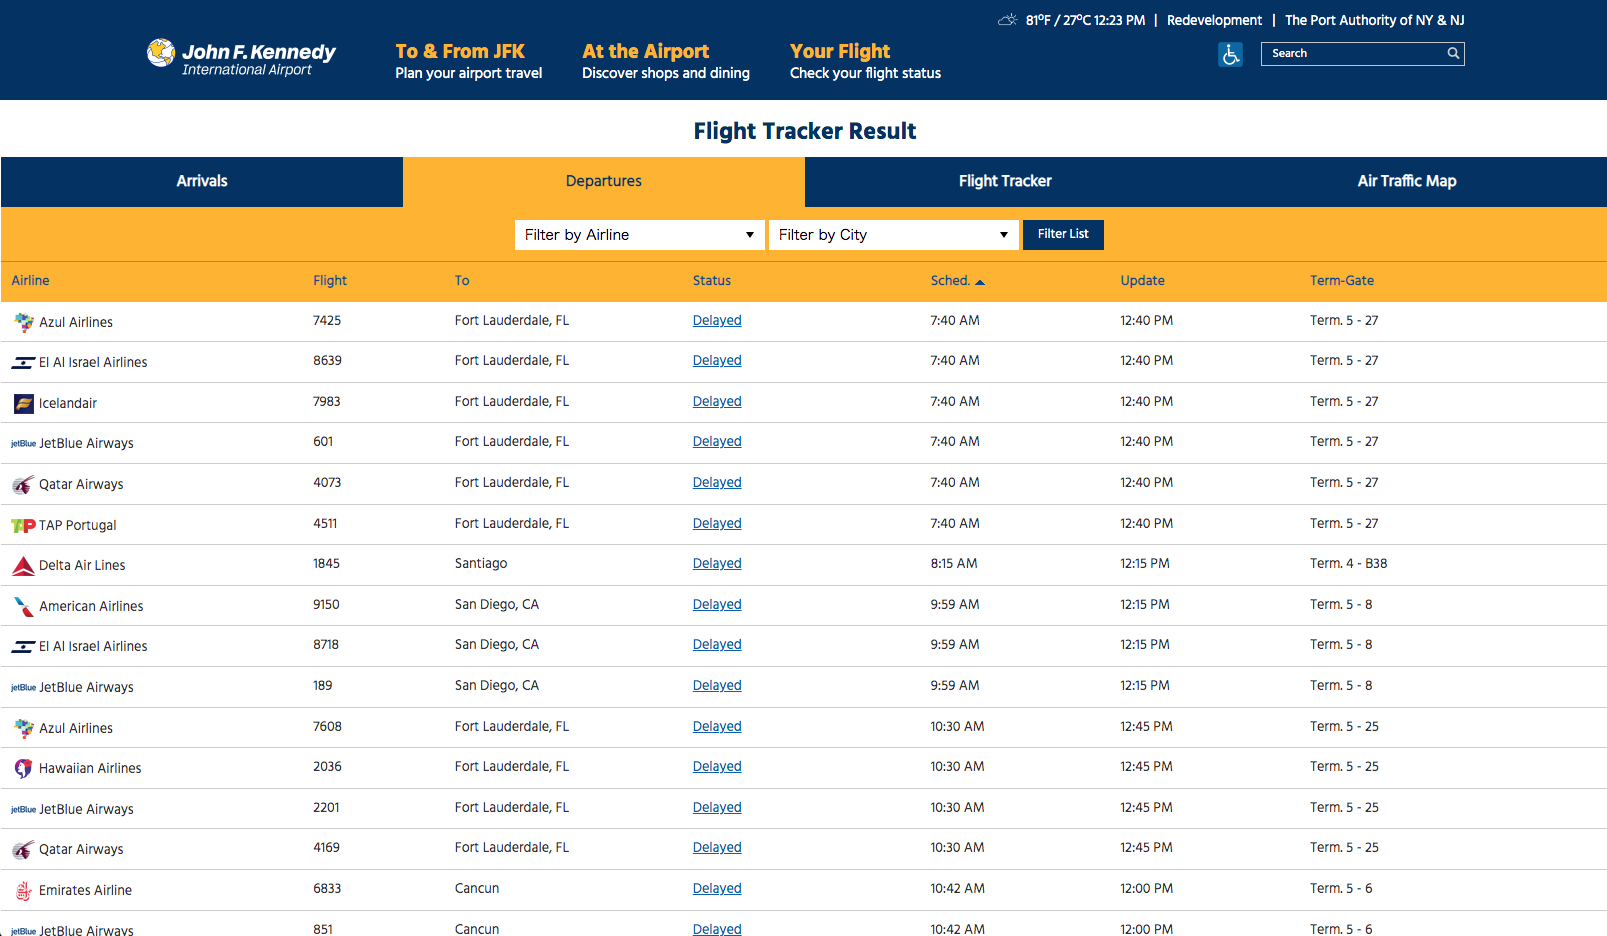Click the search magnifying glass icon
The height and width of the screenshot is (936, 1607).
1453,54
